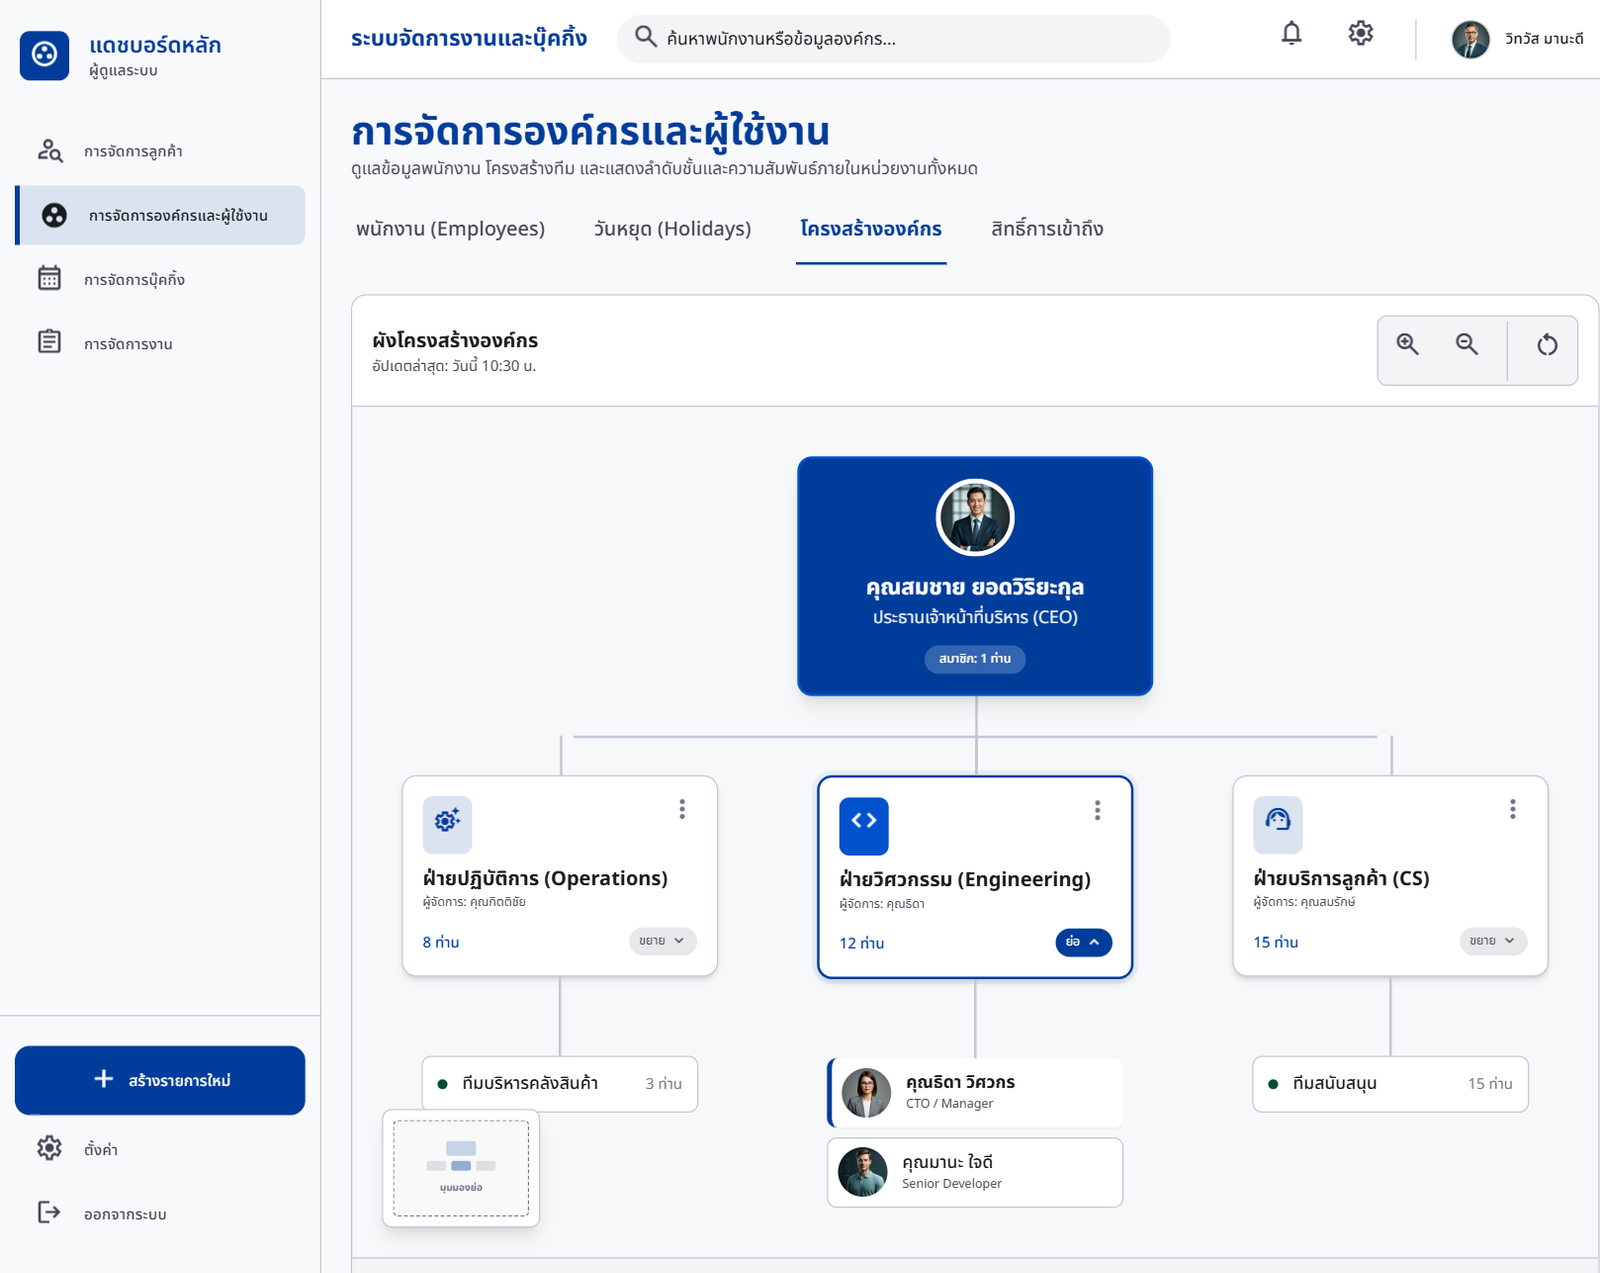The height and width of the screenshot is (1273, 1600).
Task: Open more options for Engineering card
Action: tap(1097, 810)
